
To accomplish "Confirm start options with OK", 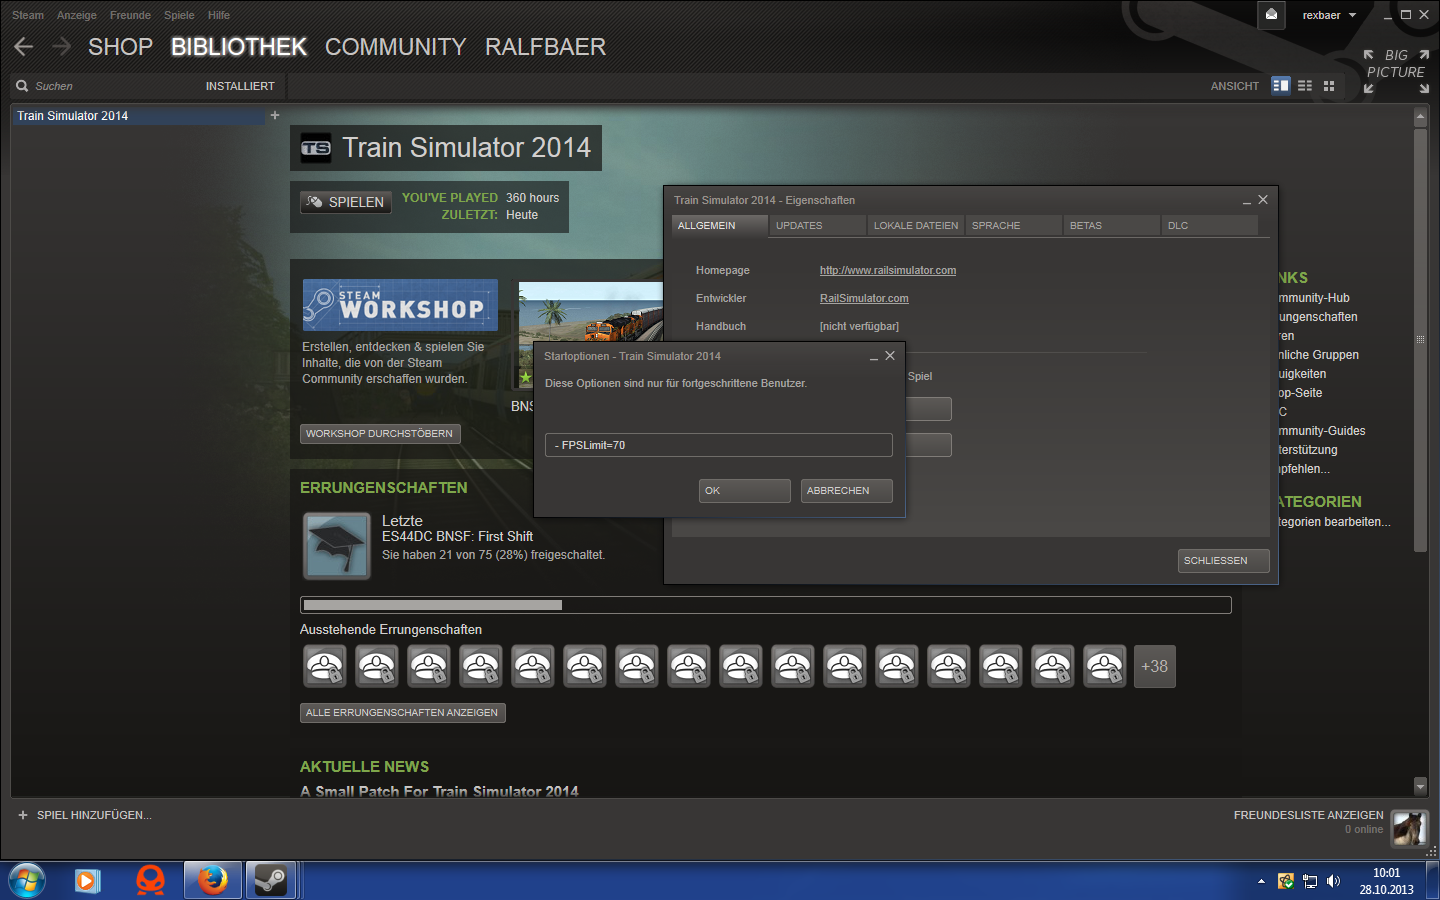I will click(x=745, y=491).
